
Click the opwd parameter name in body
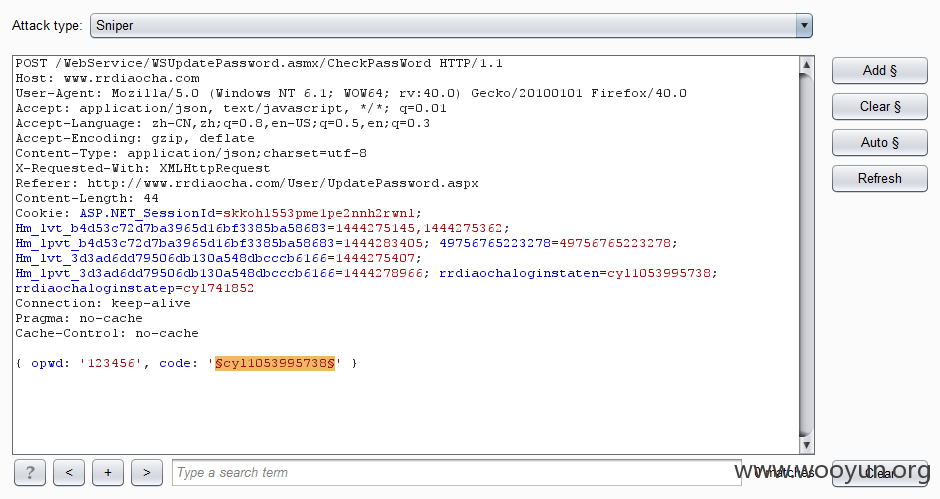pos(47,363)
